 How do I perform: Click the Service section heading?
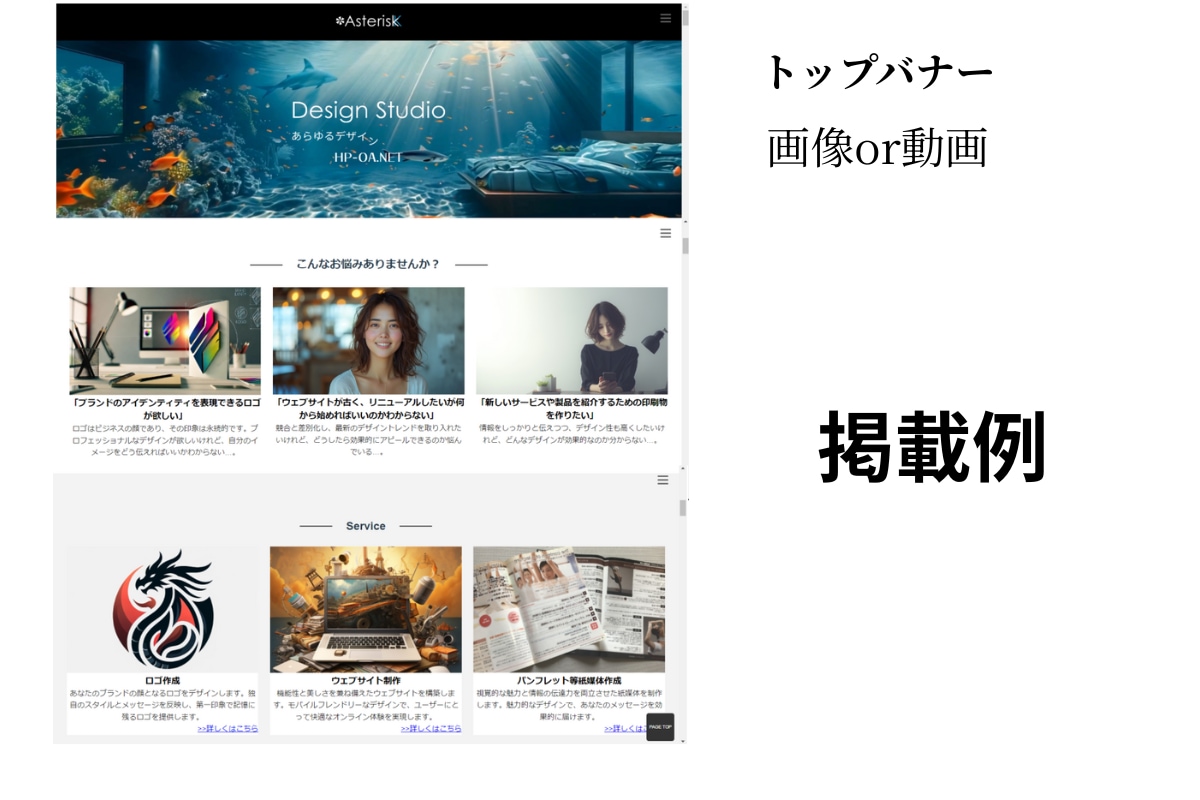[x=366, y=526]
